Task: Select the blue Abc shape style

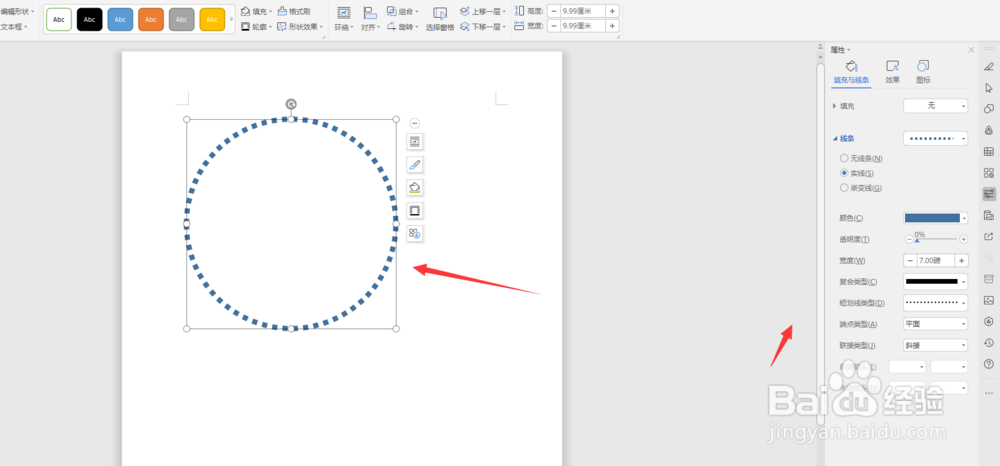Action: 120,20
